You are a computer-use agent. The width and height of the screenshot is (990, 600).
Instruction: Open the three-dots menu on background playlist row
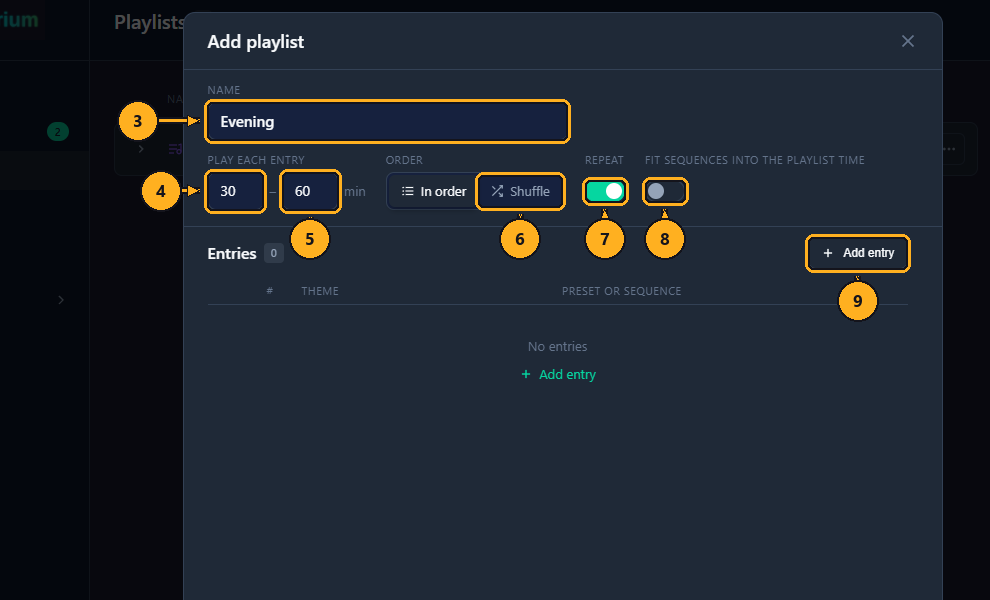coord(949,149)
